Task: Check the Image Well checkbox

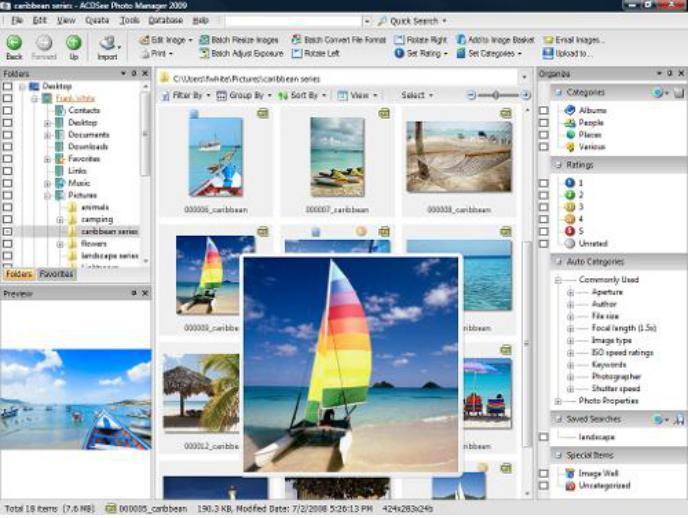Action: (x=544, y=474)
